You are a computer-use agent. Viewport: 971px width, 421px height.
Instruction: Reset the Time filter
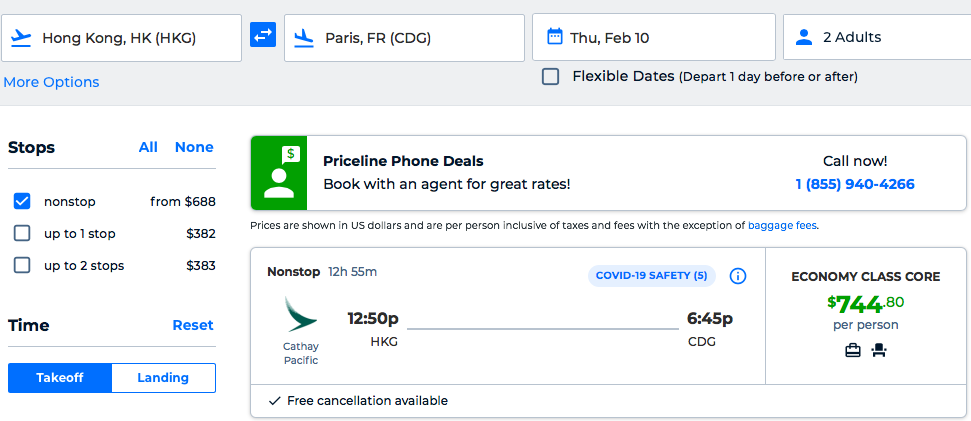(x=193, y=325)
